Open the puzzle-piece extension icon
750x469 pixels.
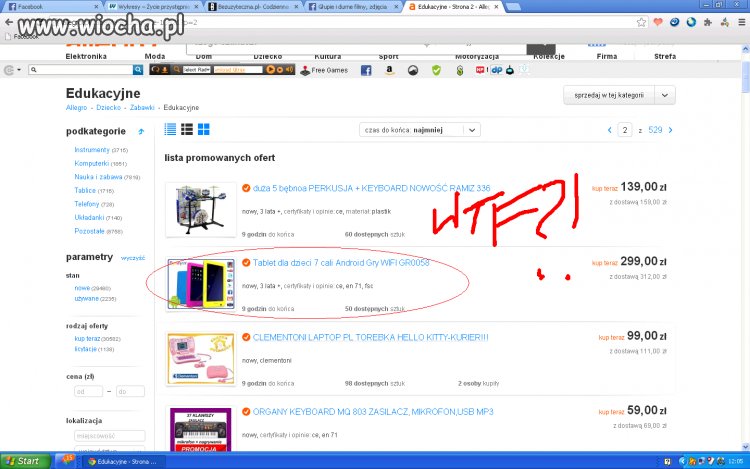(708, 22)
